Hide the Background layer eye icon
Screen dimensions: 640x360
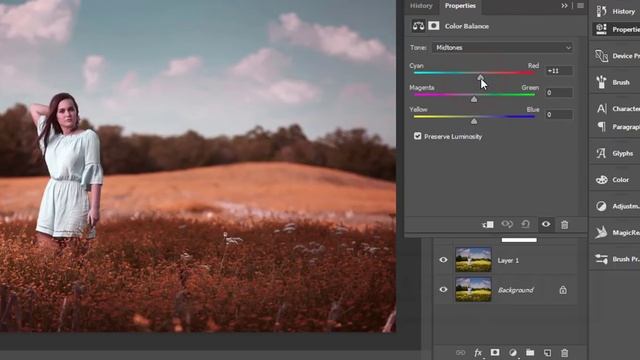pyautogui.click(x=443, y=290)
